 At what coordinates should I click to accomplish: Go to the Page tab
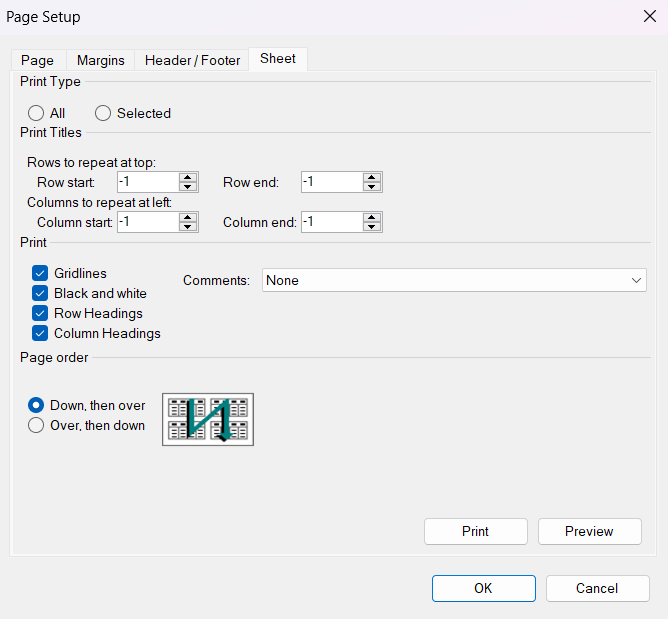click(x=38, y=60)
